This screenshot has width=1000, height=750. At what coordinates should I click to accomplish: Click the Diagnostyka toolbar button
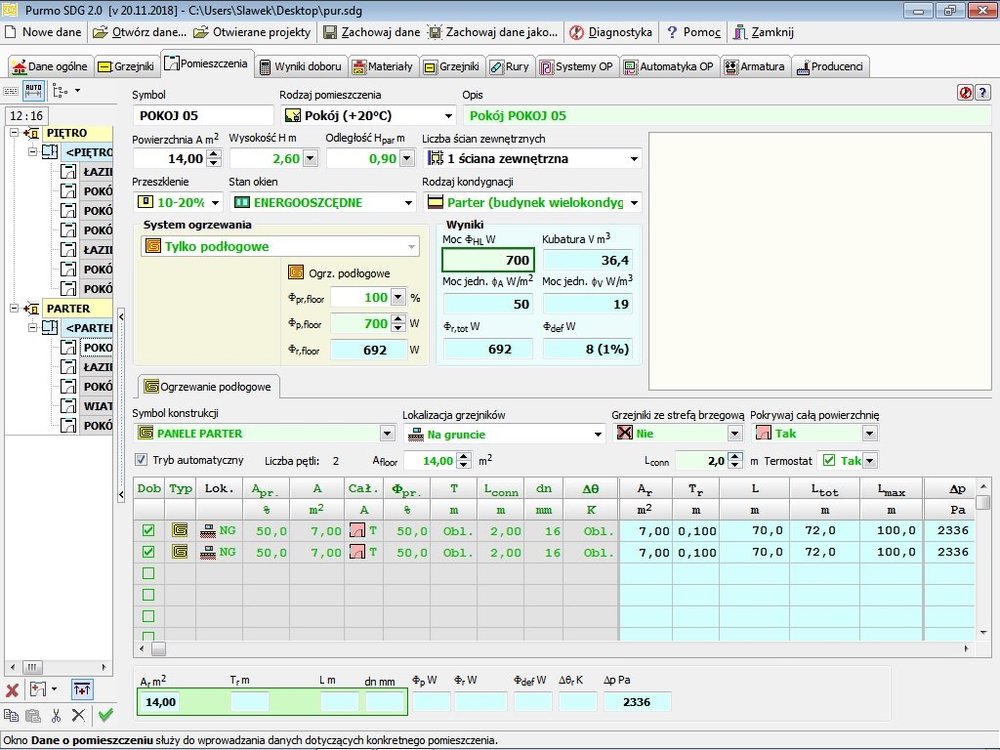pos(610,32)
